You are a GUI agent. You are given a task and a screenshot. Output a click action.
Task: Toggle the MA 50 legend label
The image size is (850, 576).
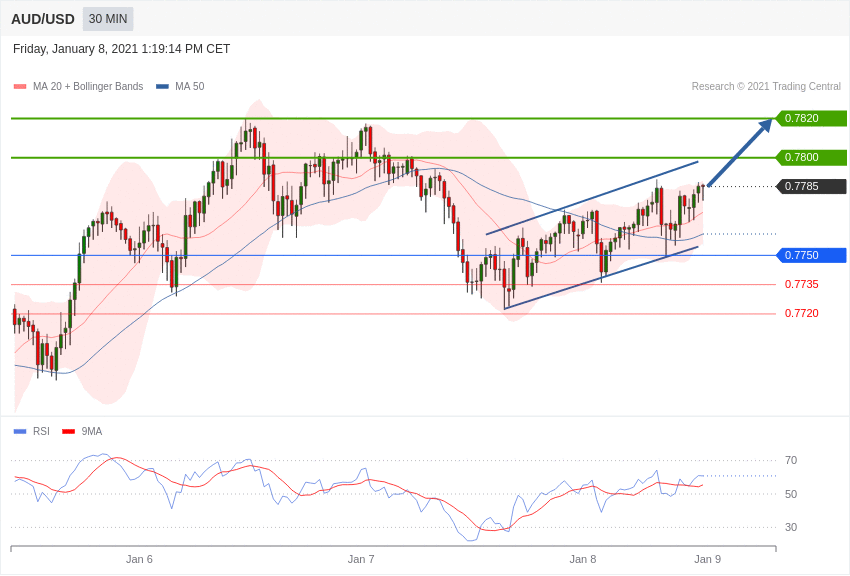[189, 87]
